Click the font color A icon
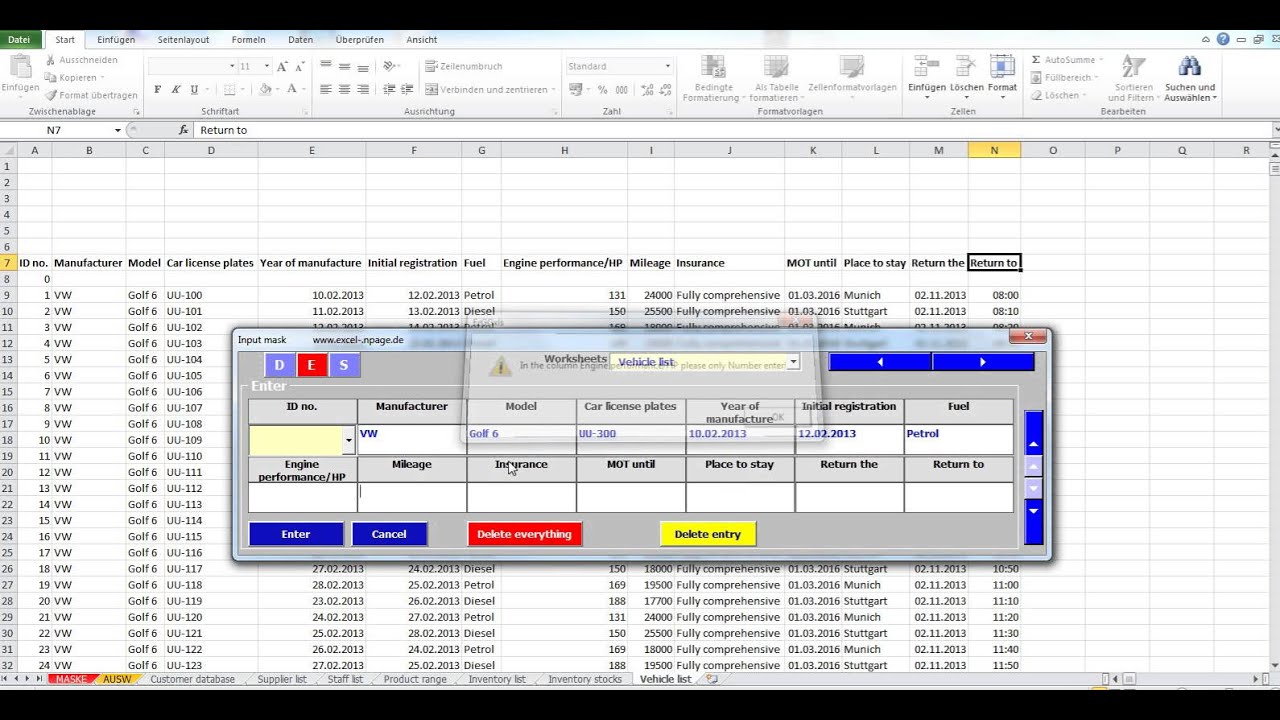This screenshot has height=720, width=1280. point(293,89)
